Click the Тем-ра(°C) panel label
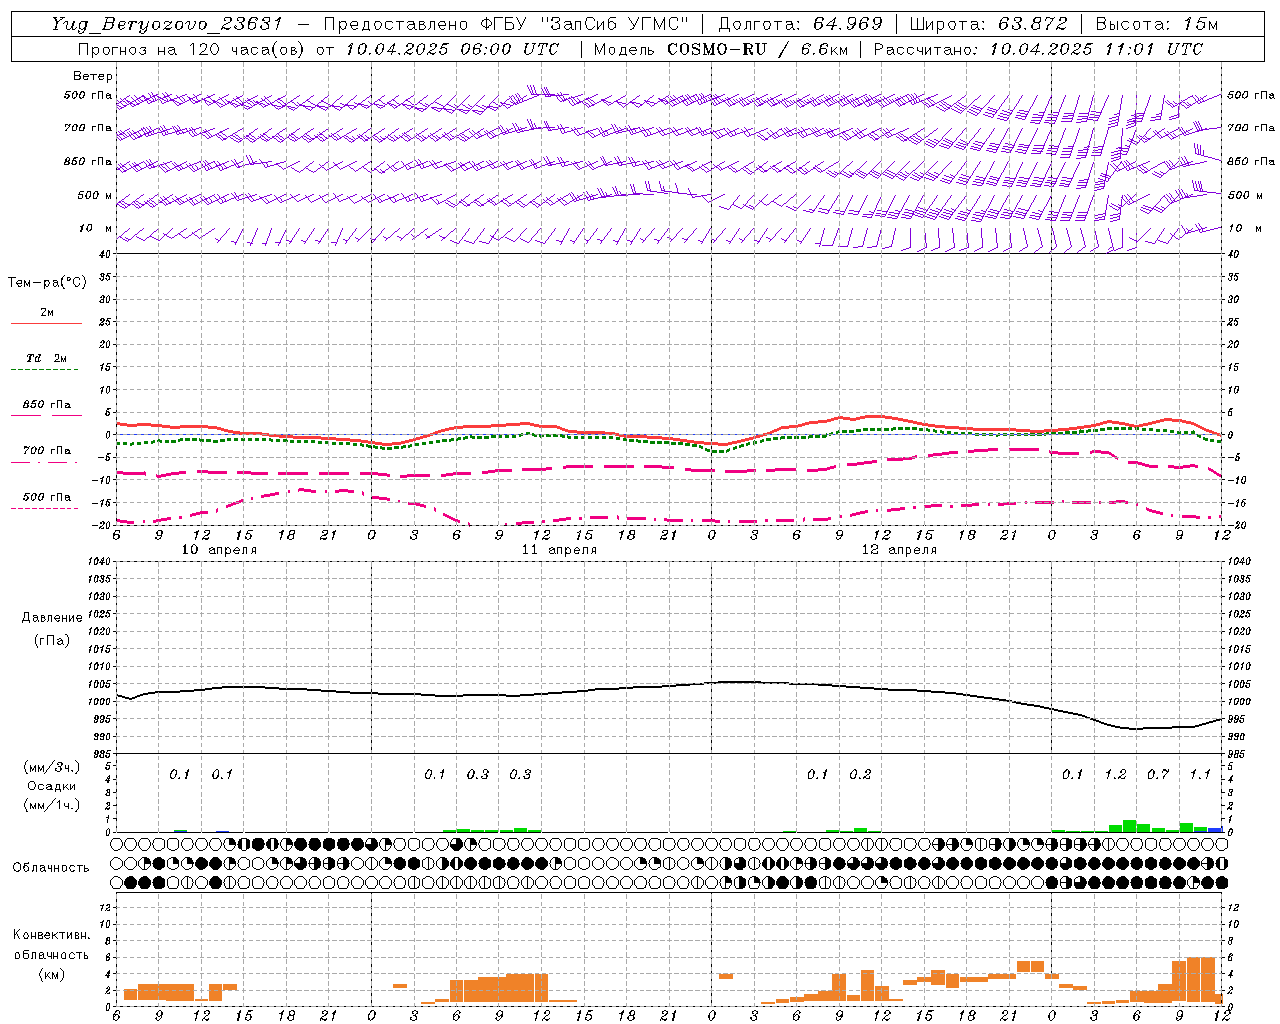Image resolution: width=1280 pixels, height=1024 pixels. [x=47, y=282]
